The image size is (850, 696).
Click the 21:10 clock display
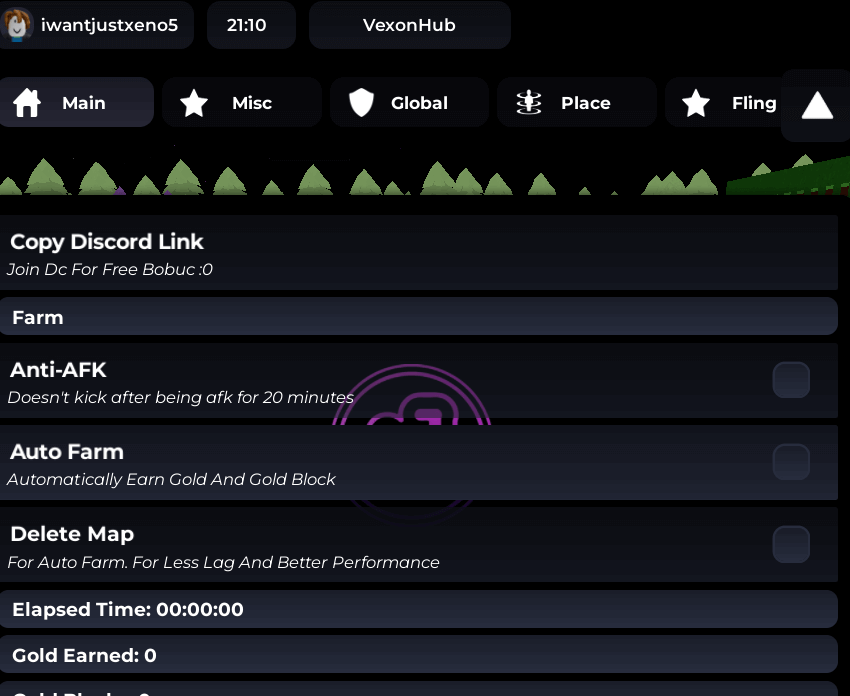[252, 25]
